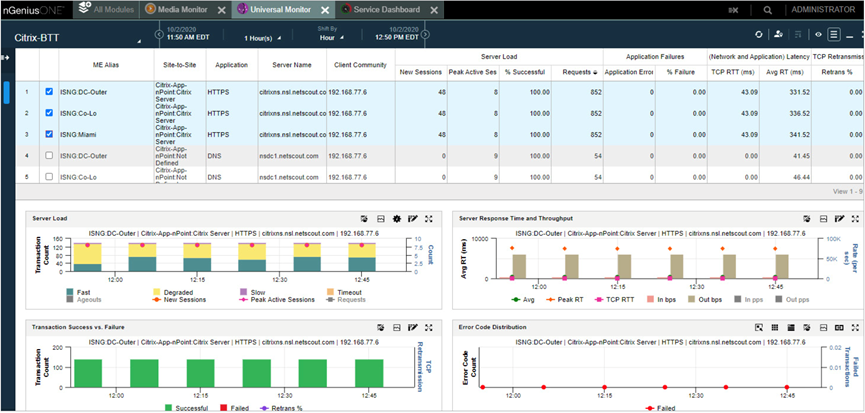Step to previous time range with left arrow
This screenshot has height=413, width=865.
pyautogui.click(x=157, y=36)
